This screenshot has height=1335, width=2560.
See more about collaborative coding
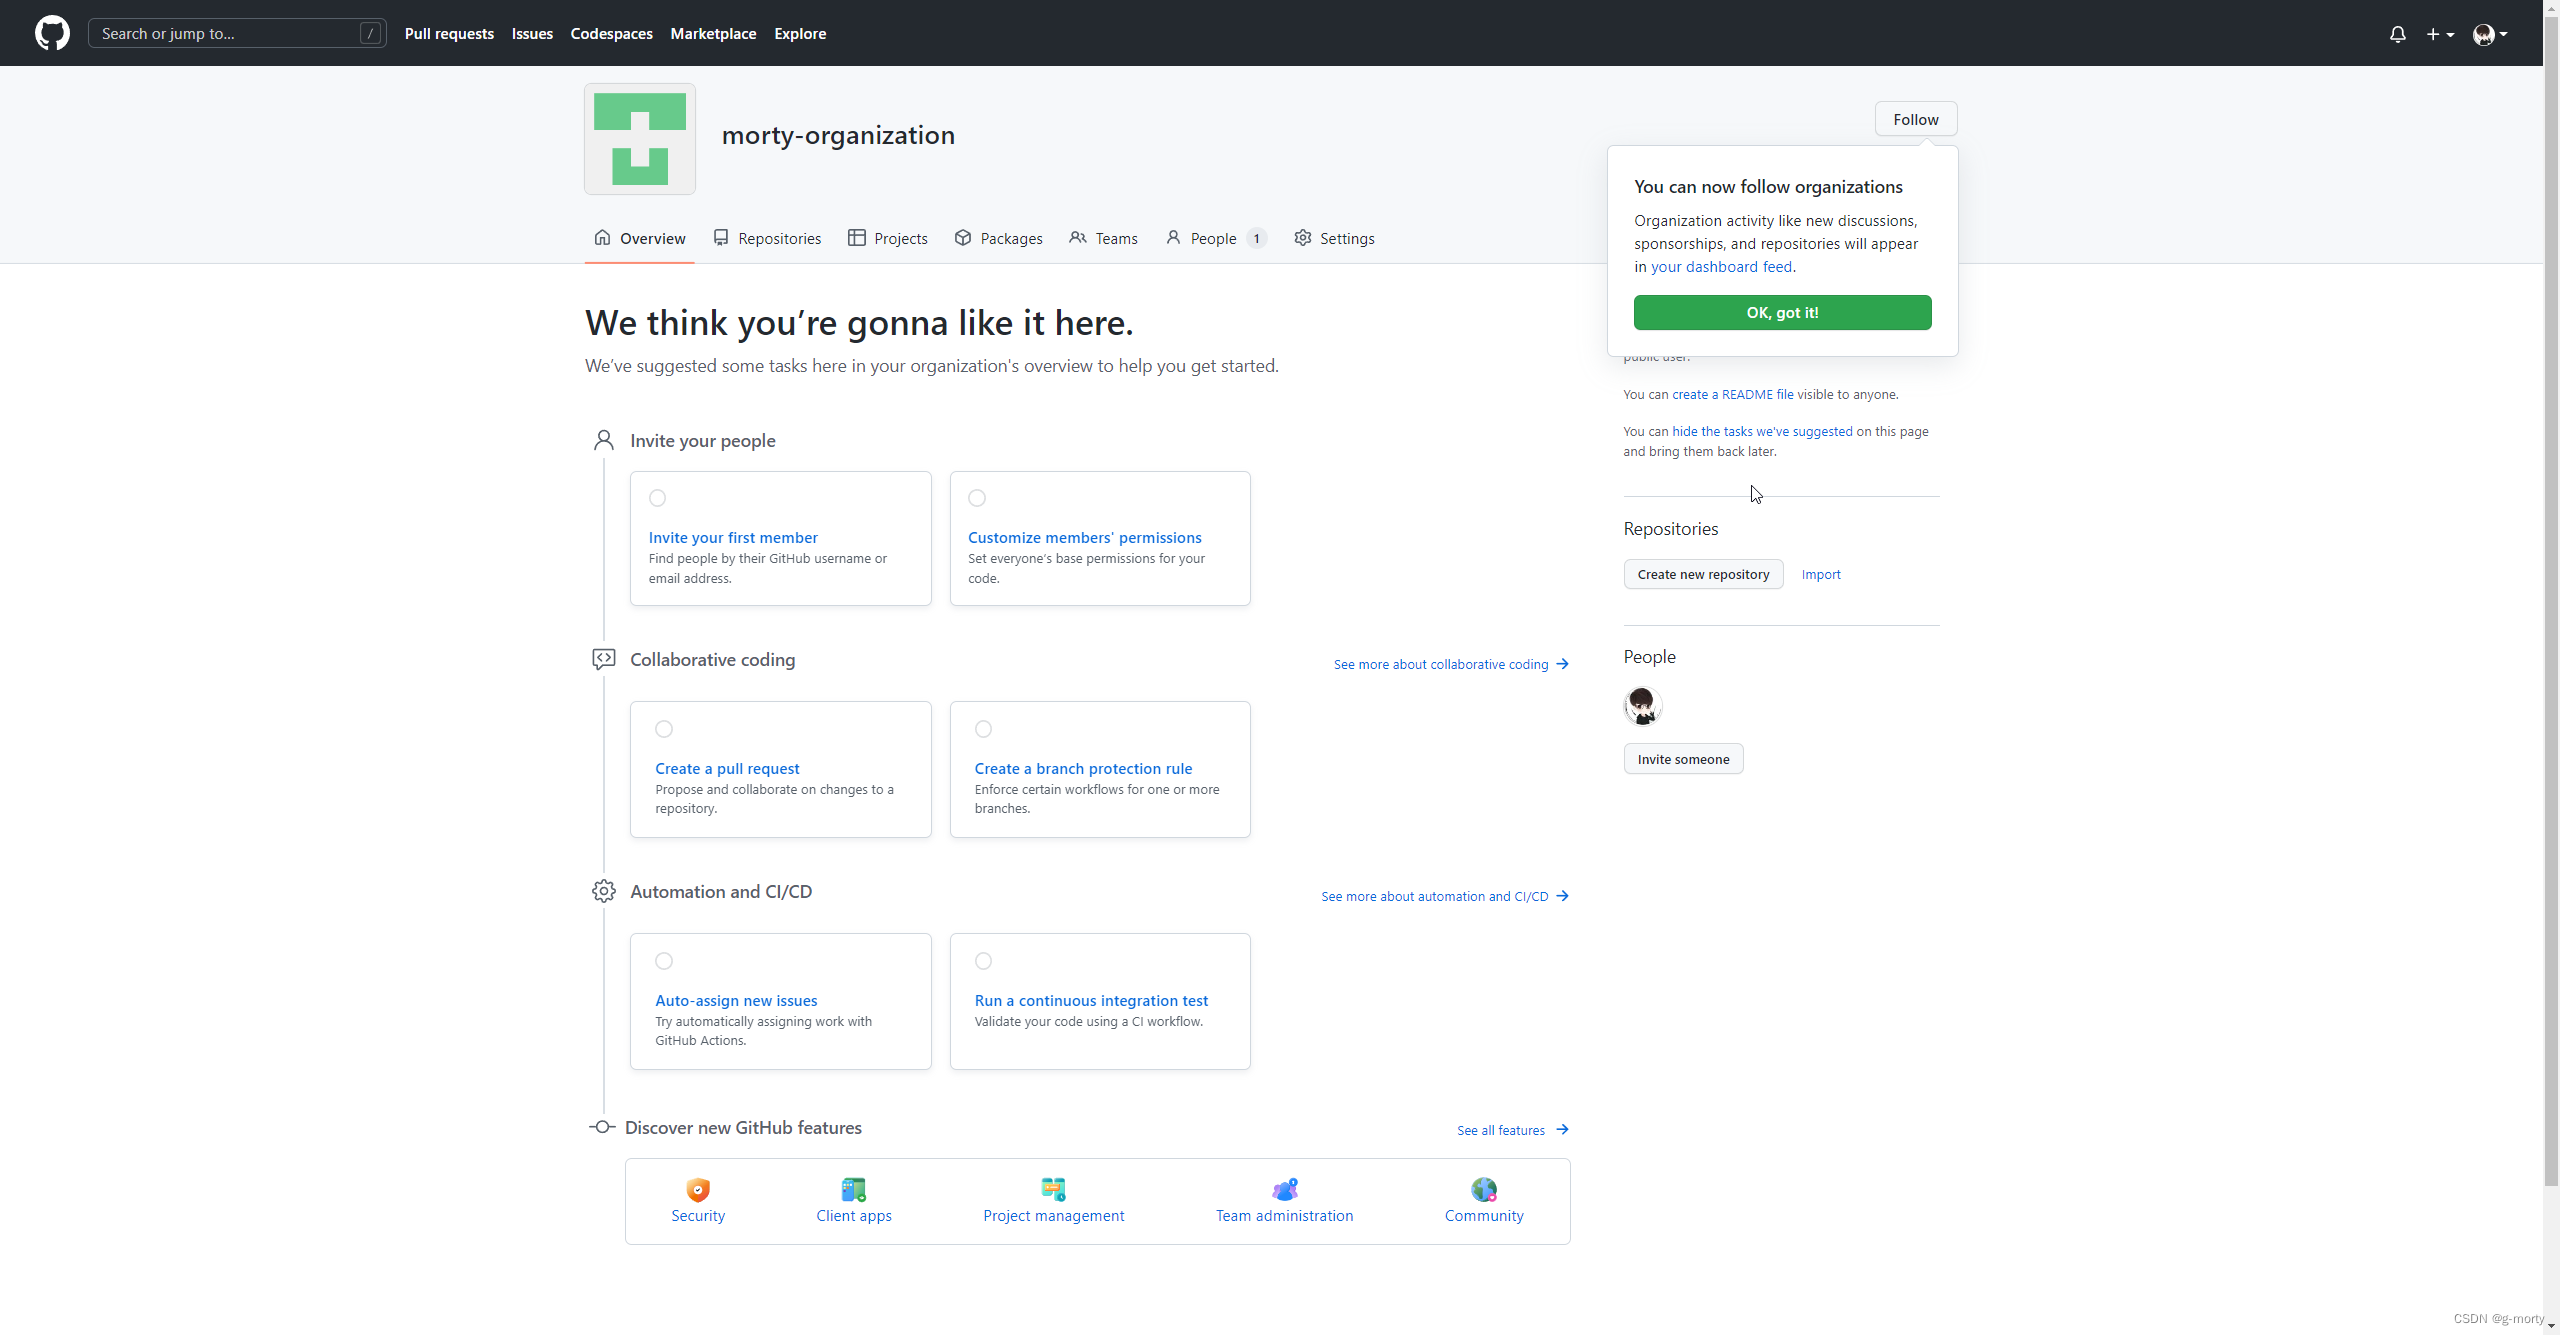click(x=1451, y=664)
